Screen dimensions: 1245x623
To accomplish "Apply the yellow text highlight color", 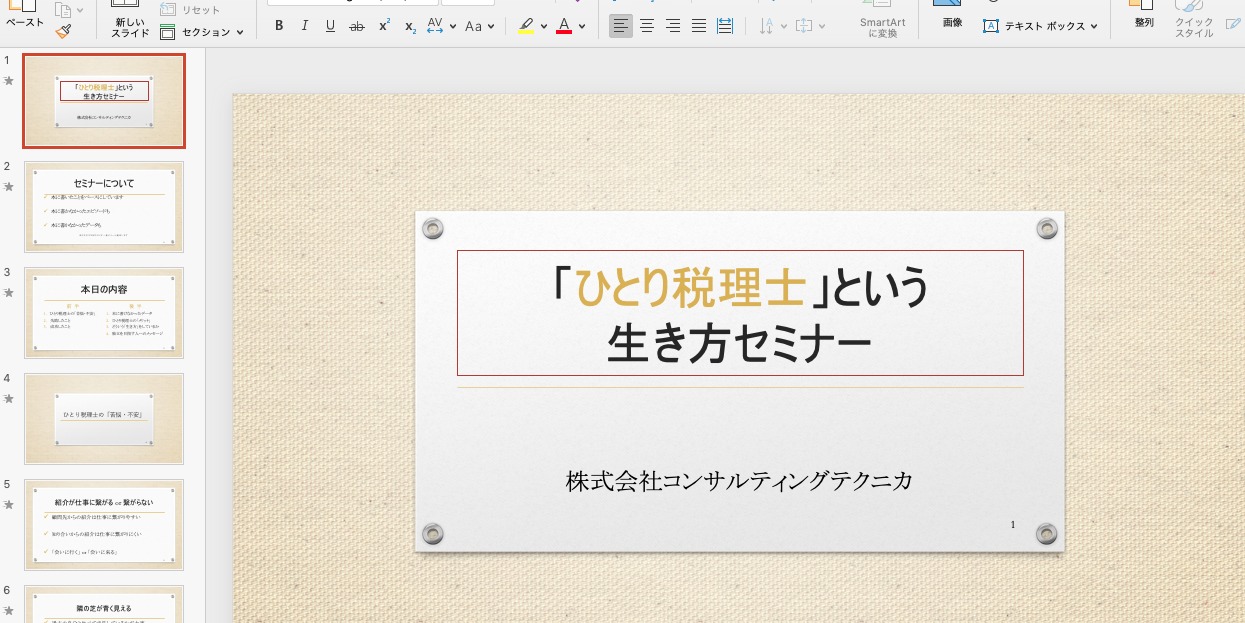I will 526,26.
